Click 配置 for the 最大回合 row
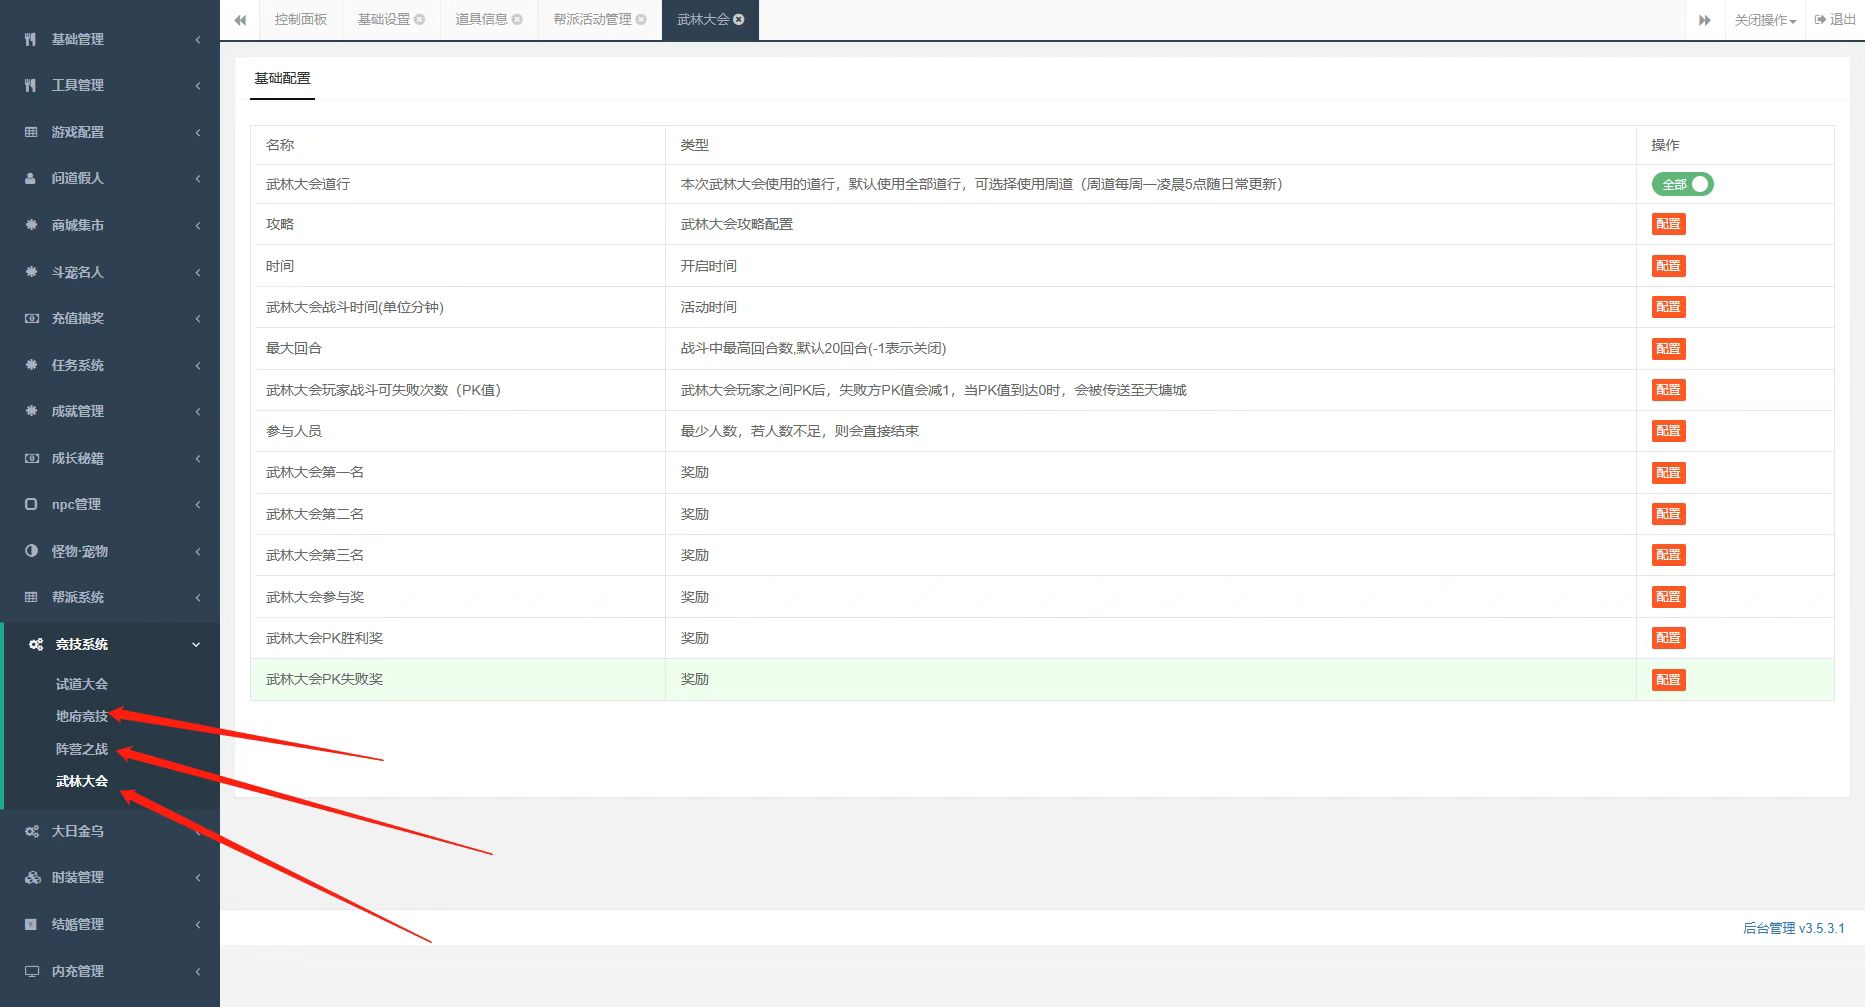Screen dimensions: 1865x1007 pos(1668,349)
